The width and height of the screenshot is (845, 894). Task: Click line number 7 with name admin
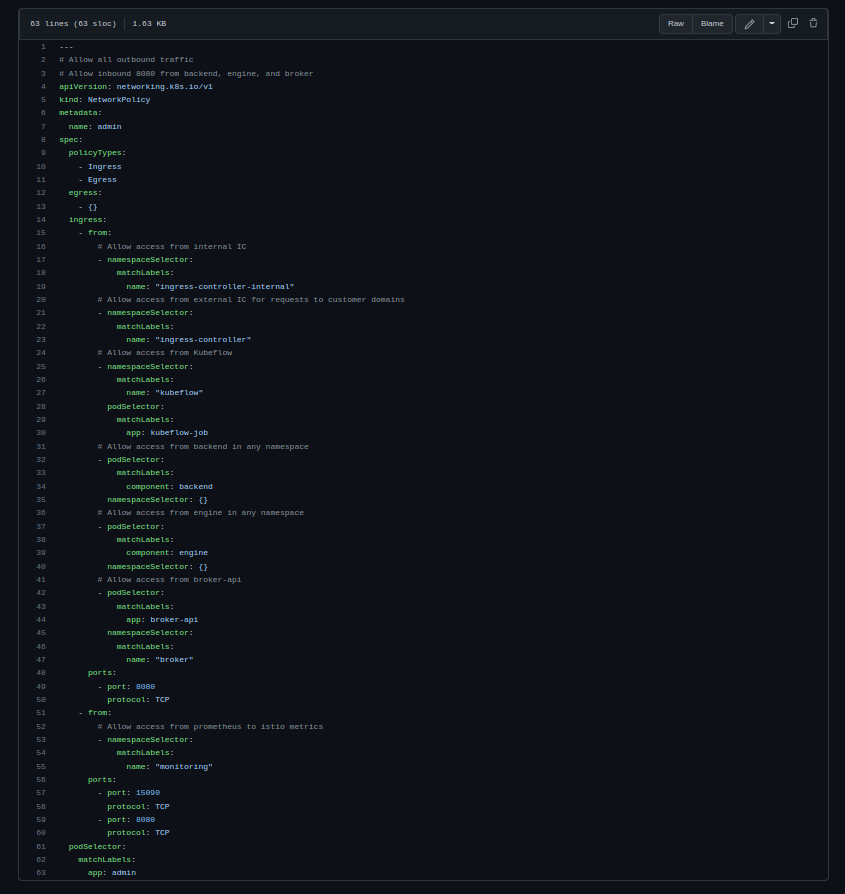tap(42, 126)
